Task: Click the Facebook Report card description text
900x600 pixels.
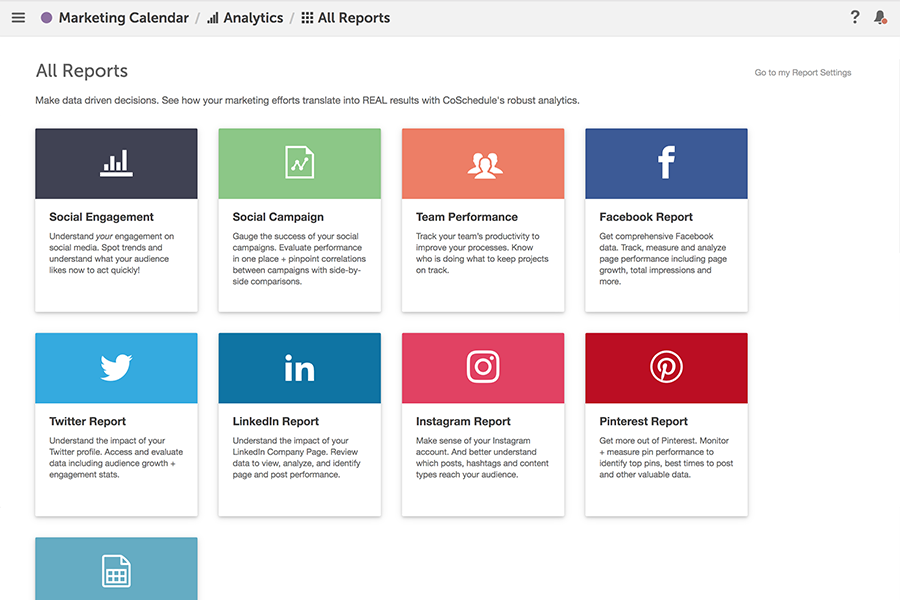Action: tap(663, 259)
